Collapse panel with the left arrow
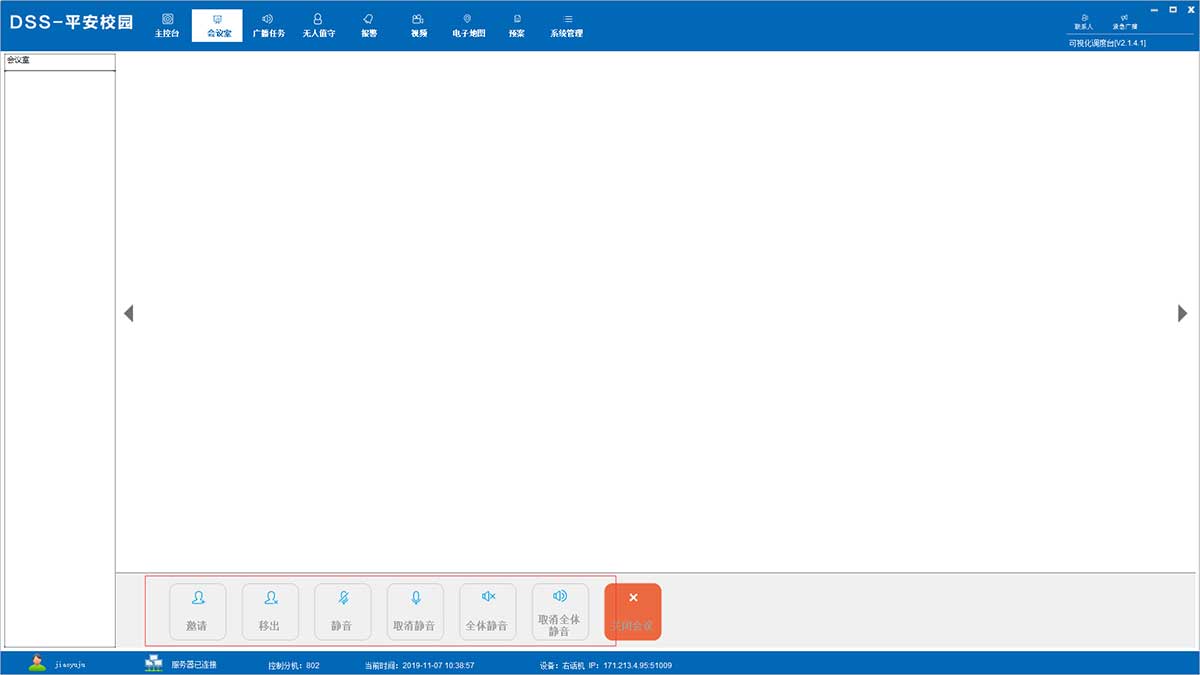 point(128,313)
